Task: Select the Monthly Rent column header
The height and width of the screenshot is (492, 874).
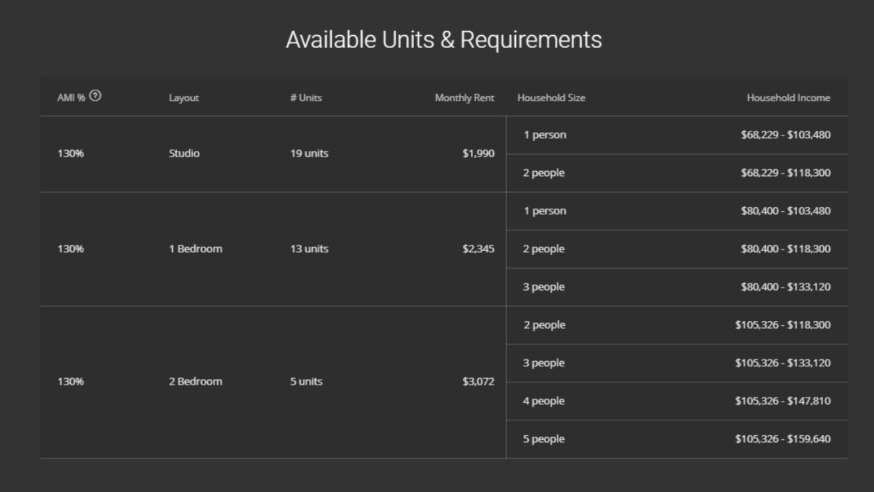Action: pos(464,98)
